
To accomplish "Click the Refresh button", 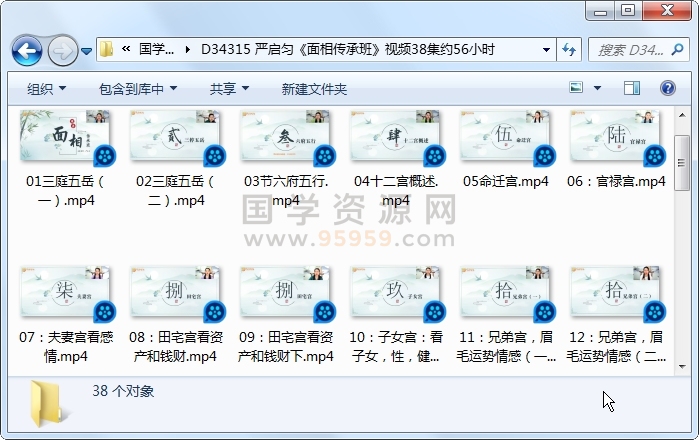I will coord(569,49).
